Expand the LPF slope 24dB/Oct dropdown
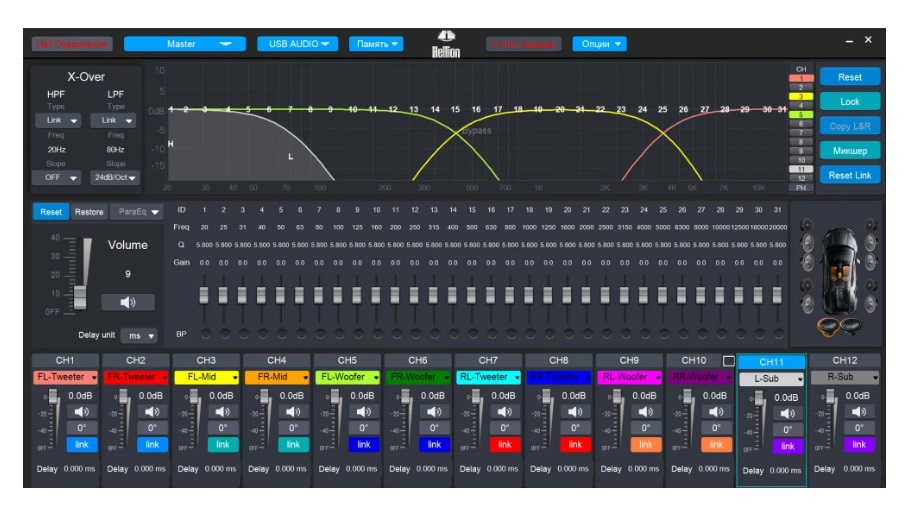This screenshot has height=525, width=915. pos(116,178)
